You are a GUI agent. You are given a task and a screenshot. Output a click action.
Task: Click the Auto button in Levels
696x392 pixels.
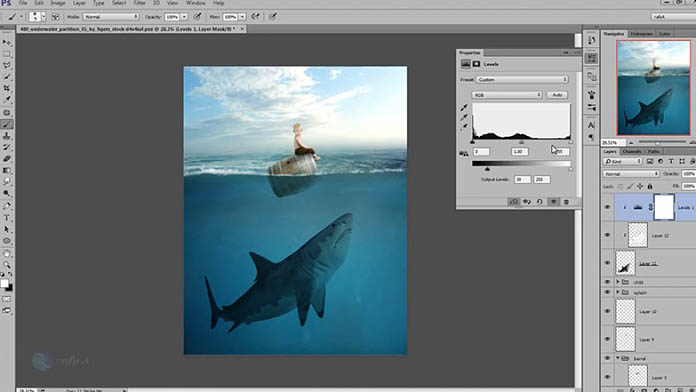pos(557,95)
